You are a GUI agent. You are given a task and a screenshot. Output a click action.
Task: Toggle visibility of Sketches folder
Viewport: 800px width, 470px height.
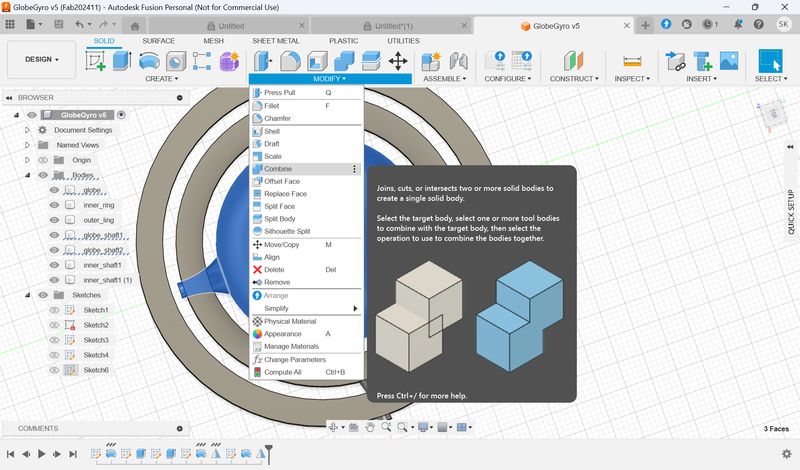(43, 295)
